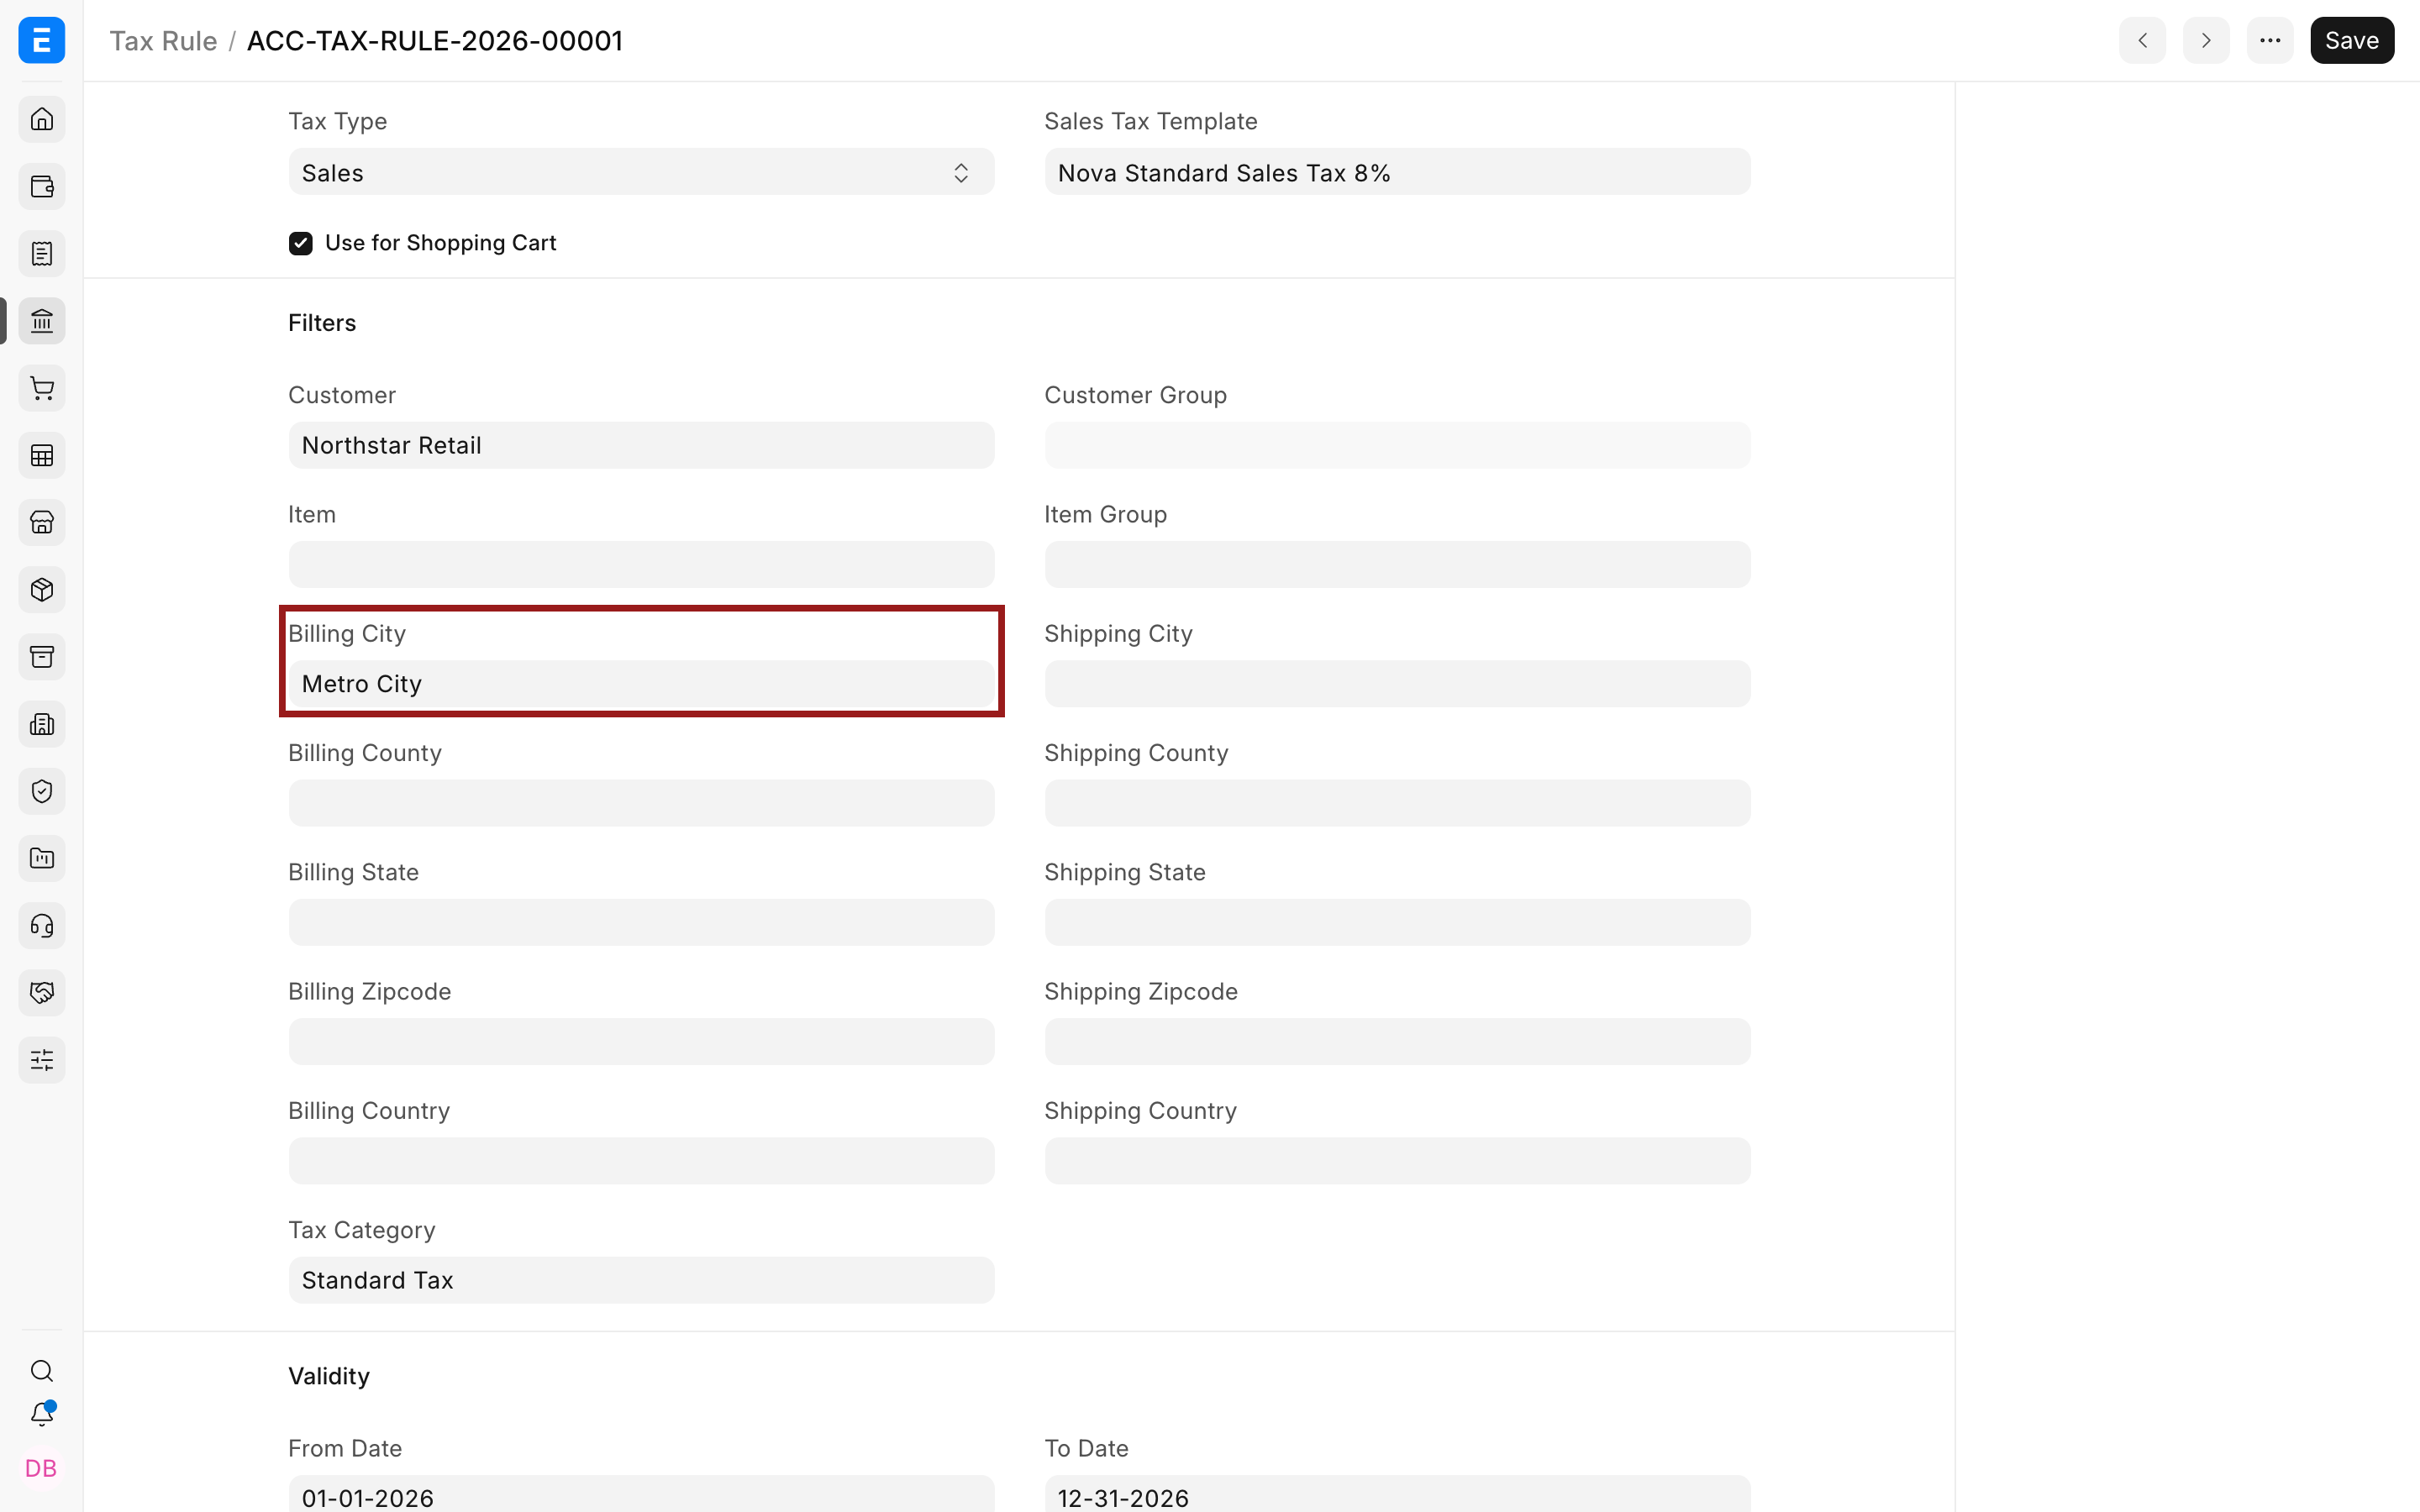Open the three-dots more actions menu
This screenshot has height=1512, width=2420.
[2270, 40]
